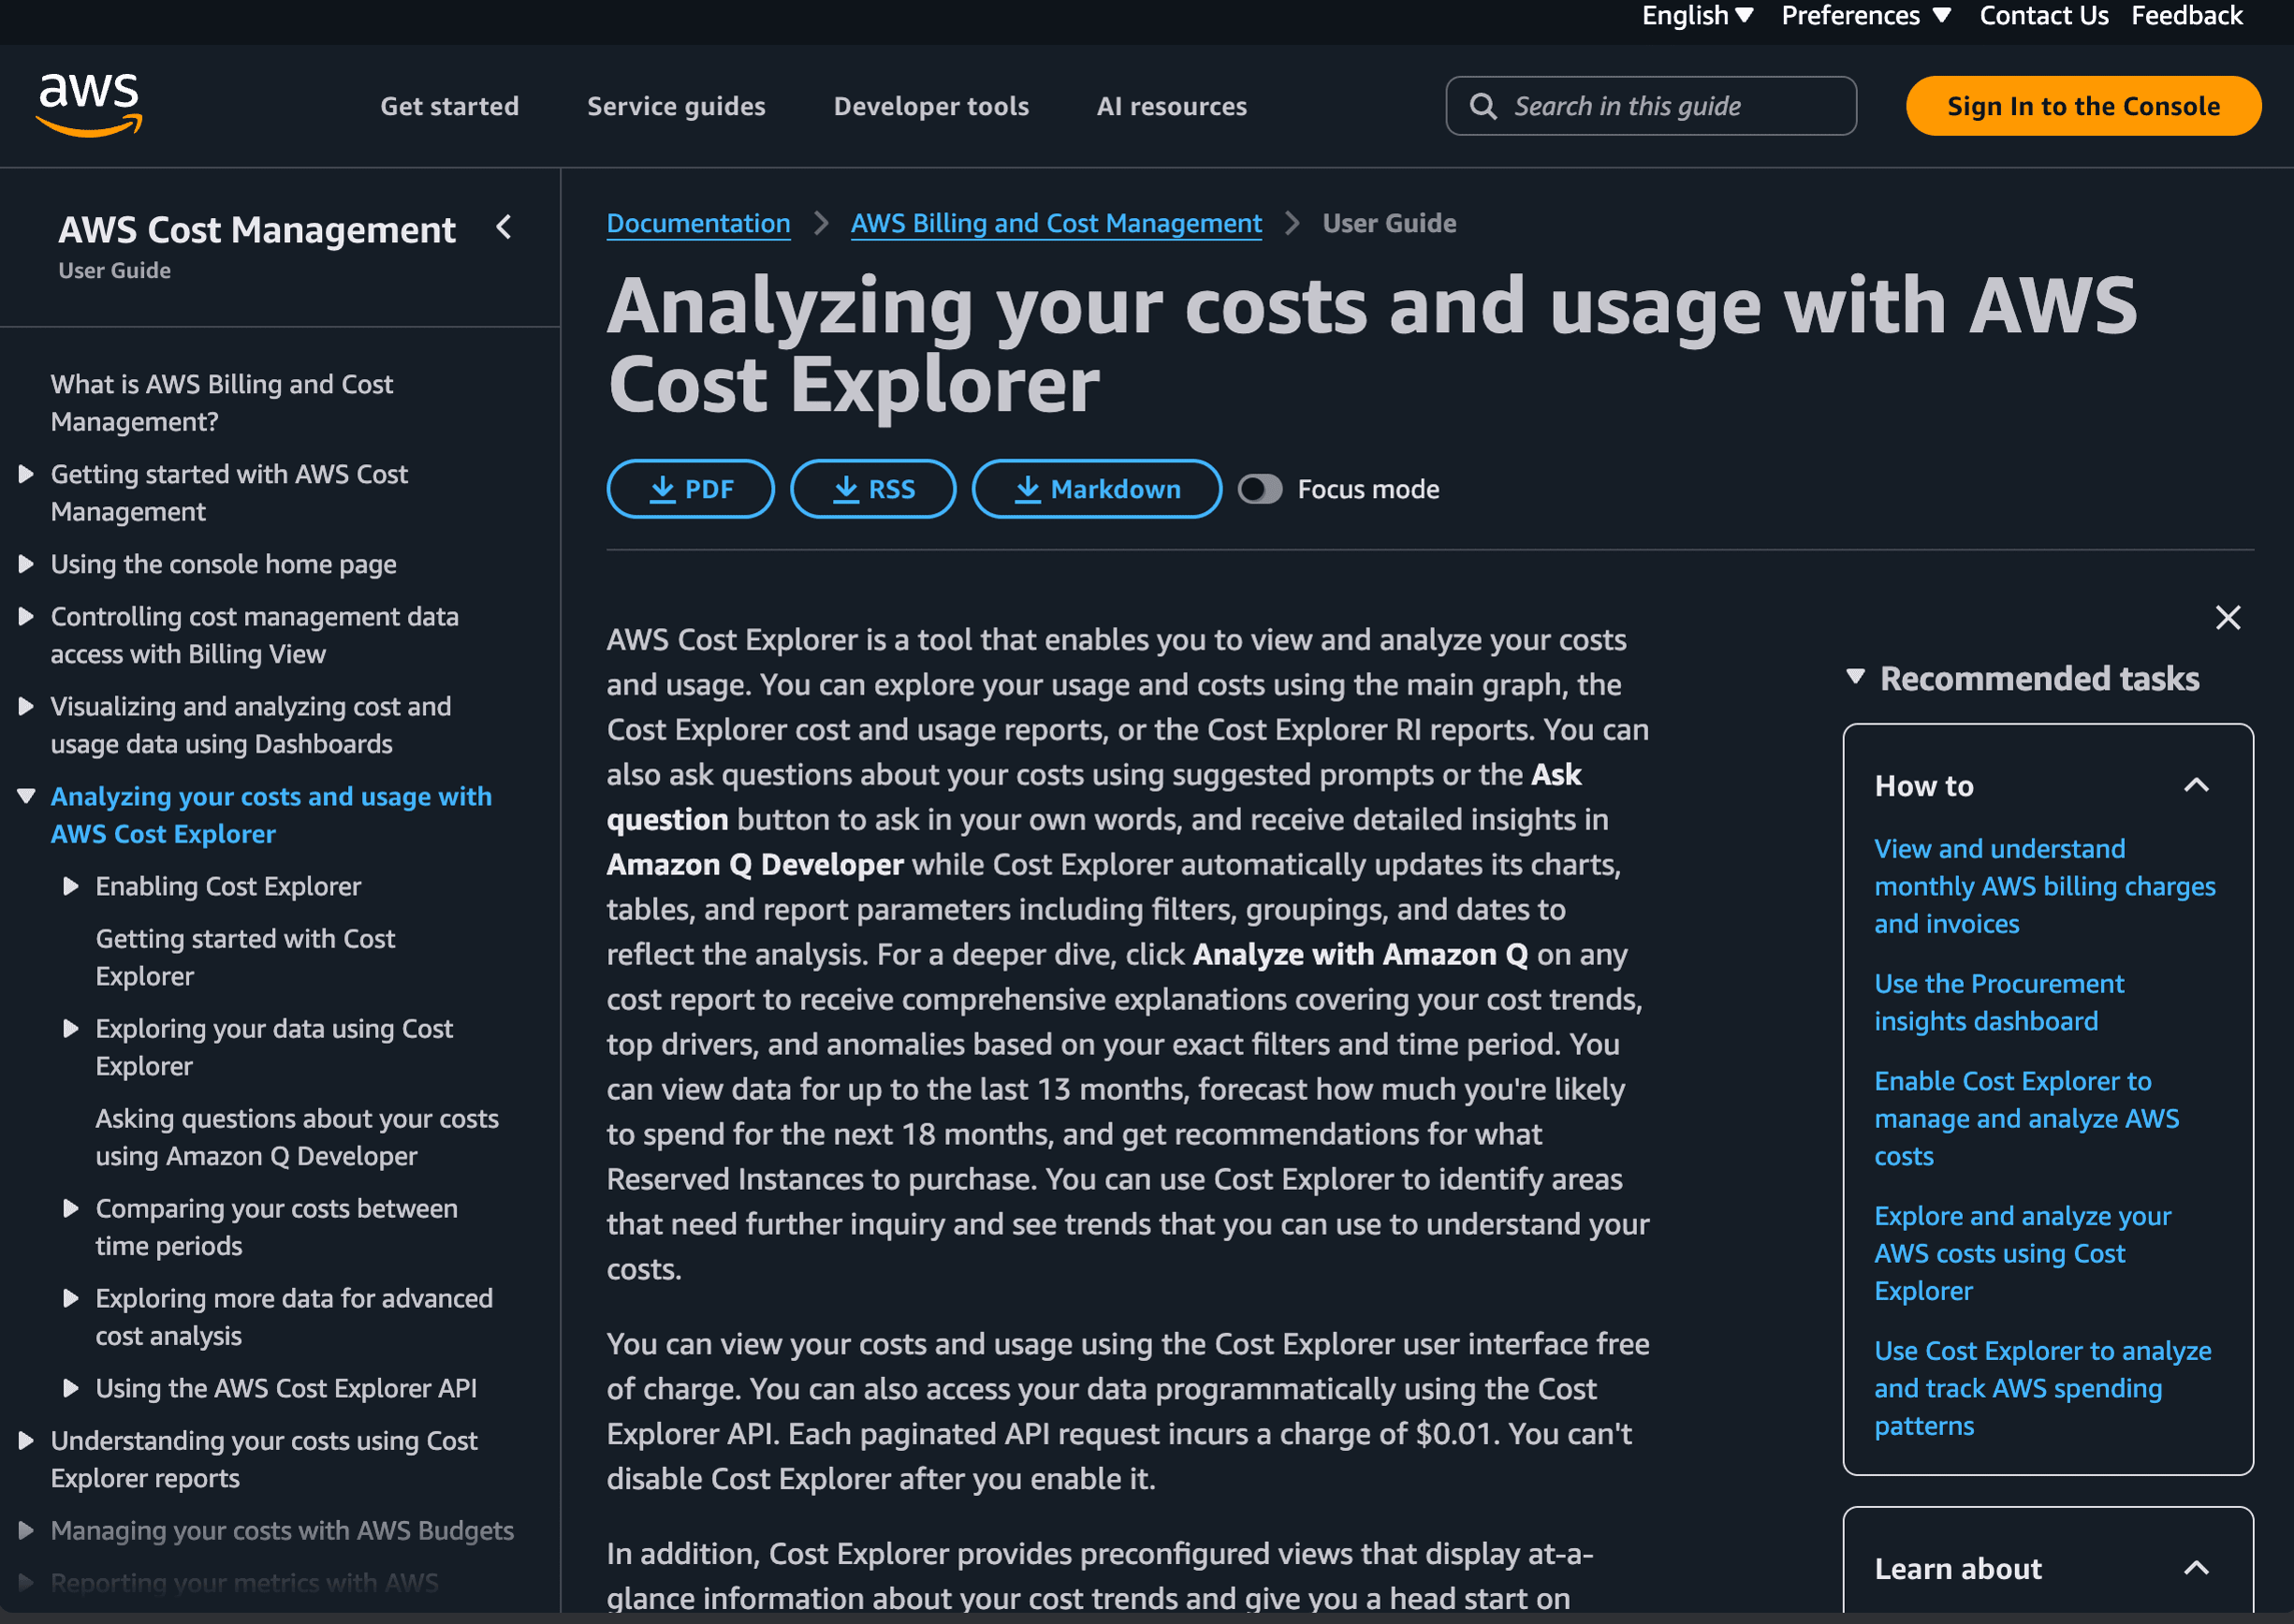Open the Get started menu
Image resolution: width=2294 pixels, height=1624 pixels.
(x=449, y=106)
